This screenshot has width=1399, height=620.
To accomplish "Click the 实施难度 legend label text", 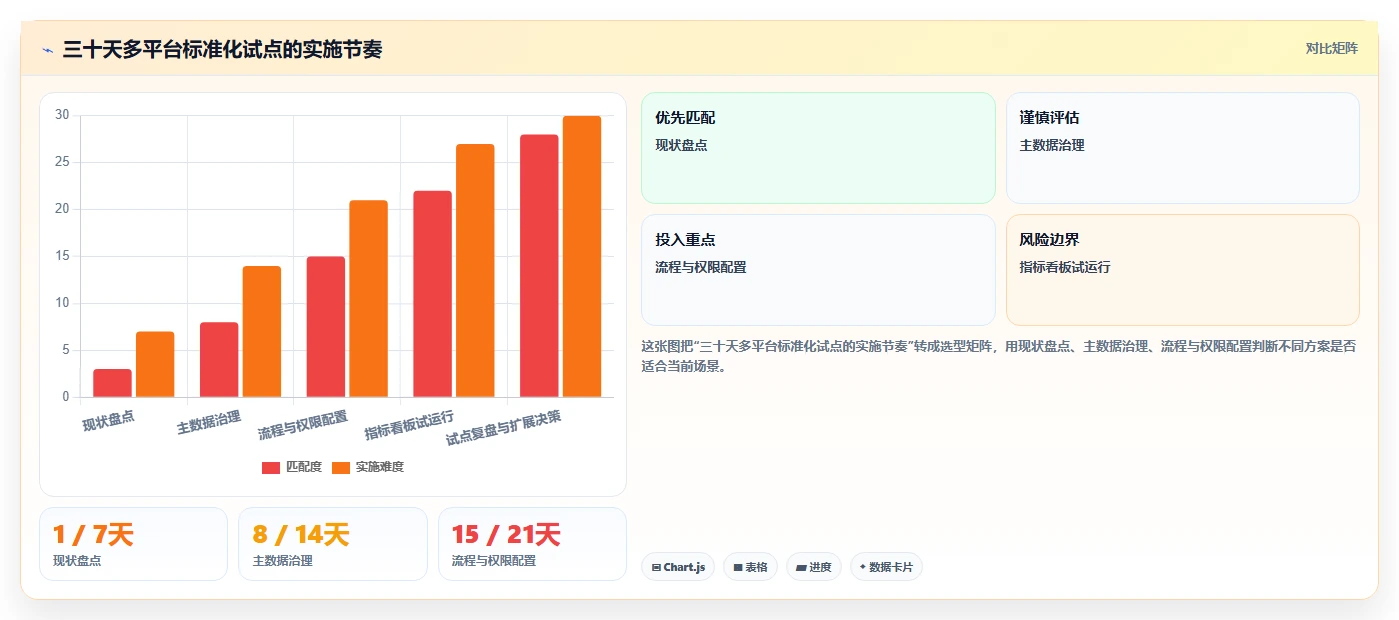I will 379,467.
